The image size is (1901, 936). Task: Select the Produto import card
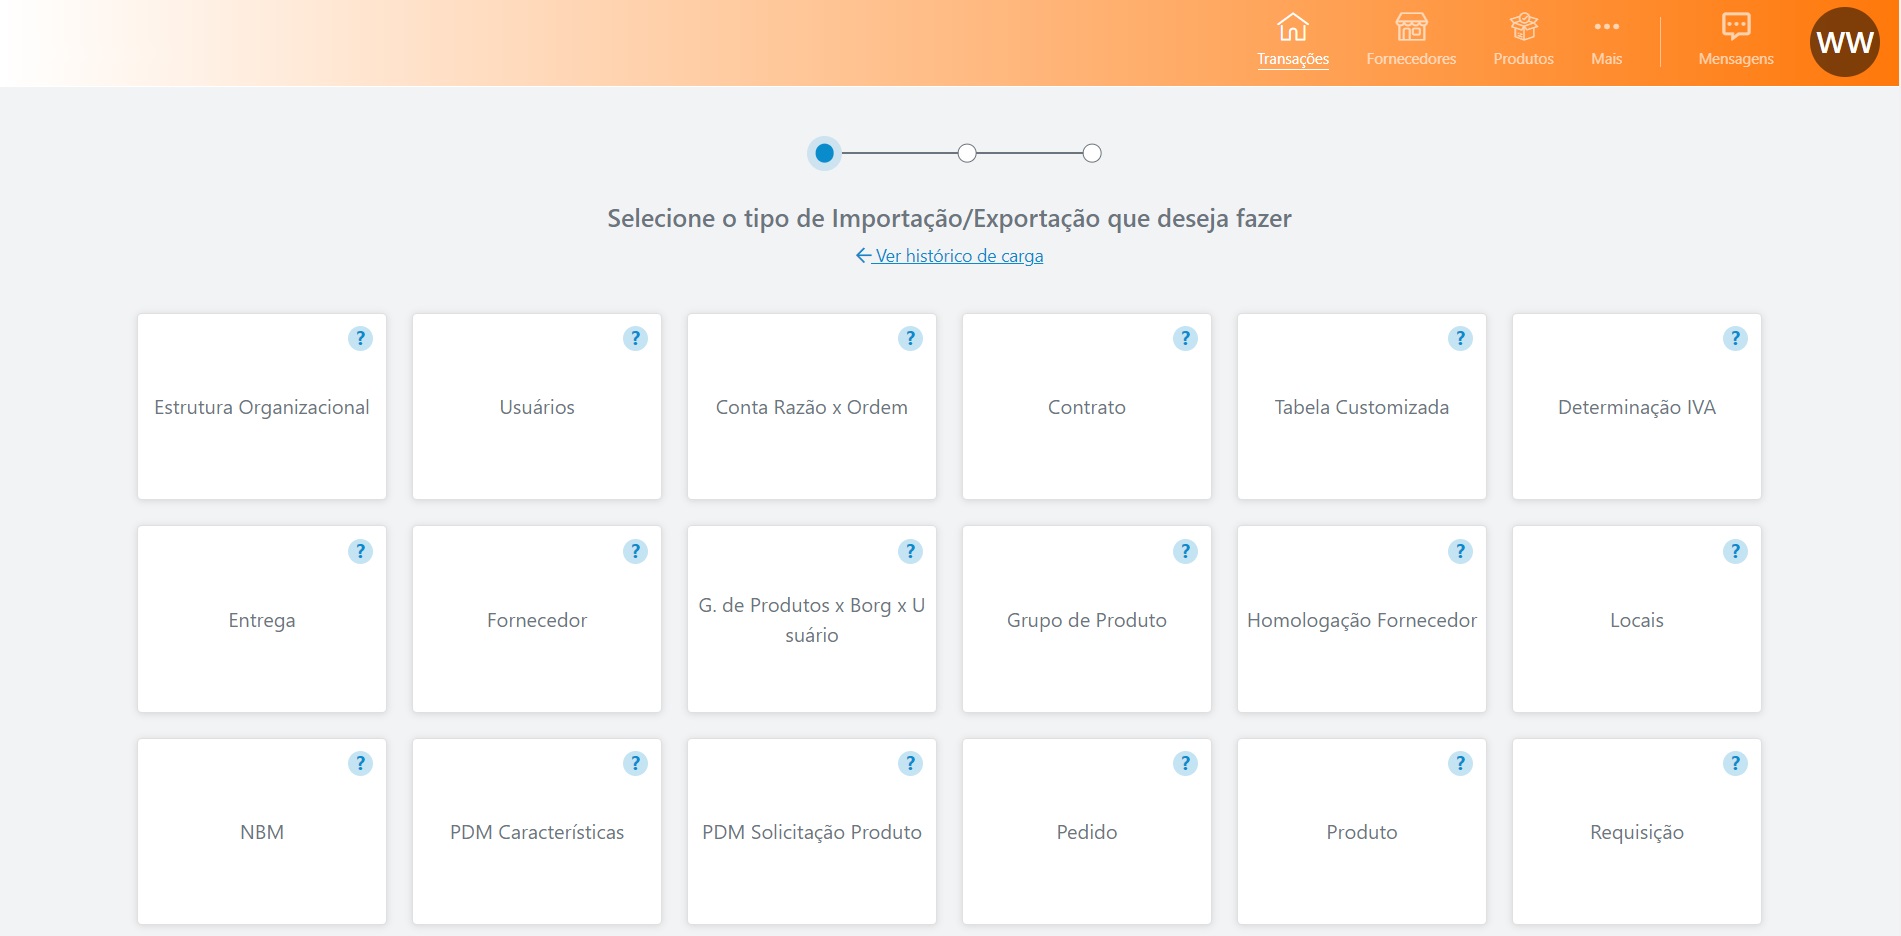pyautogui.click(x=1362, y=832)
